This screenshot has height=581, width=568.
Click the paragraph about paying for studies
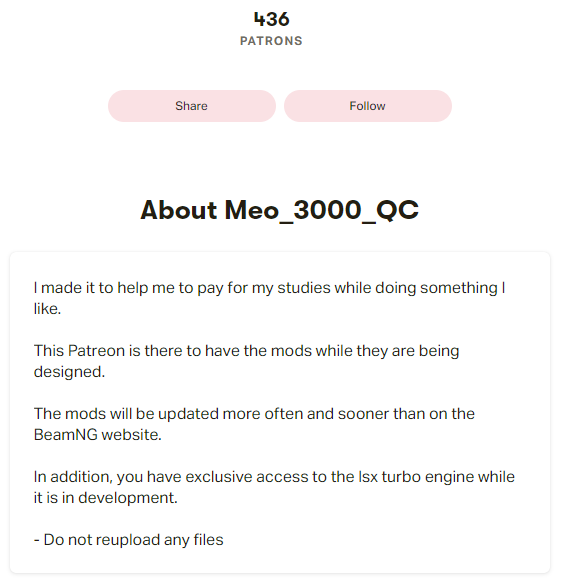[x=269, y=298]
